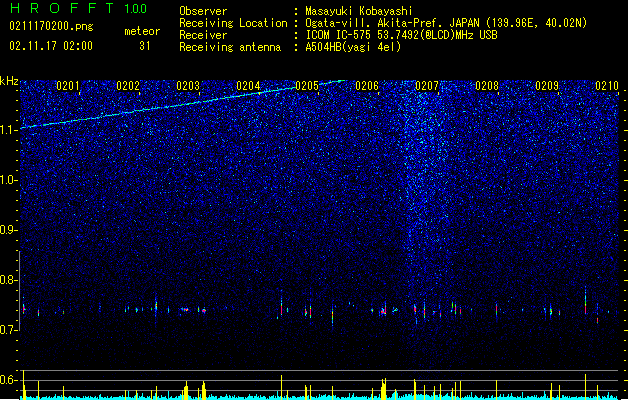Click the Receiving Location label

[x=233, y=23]
